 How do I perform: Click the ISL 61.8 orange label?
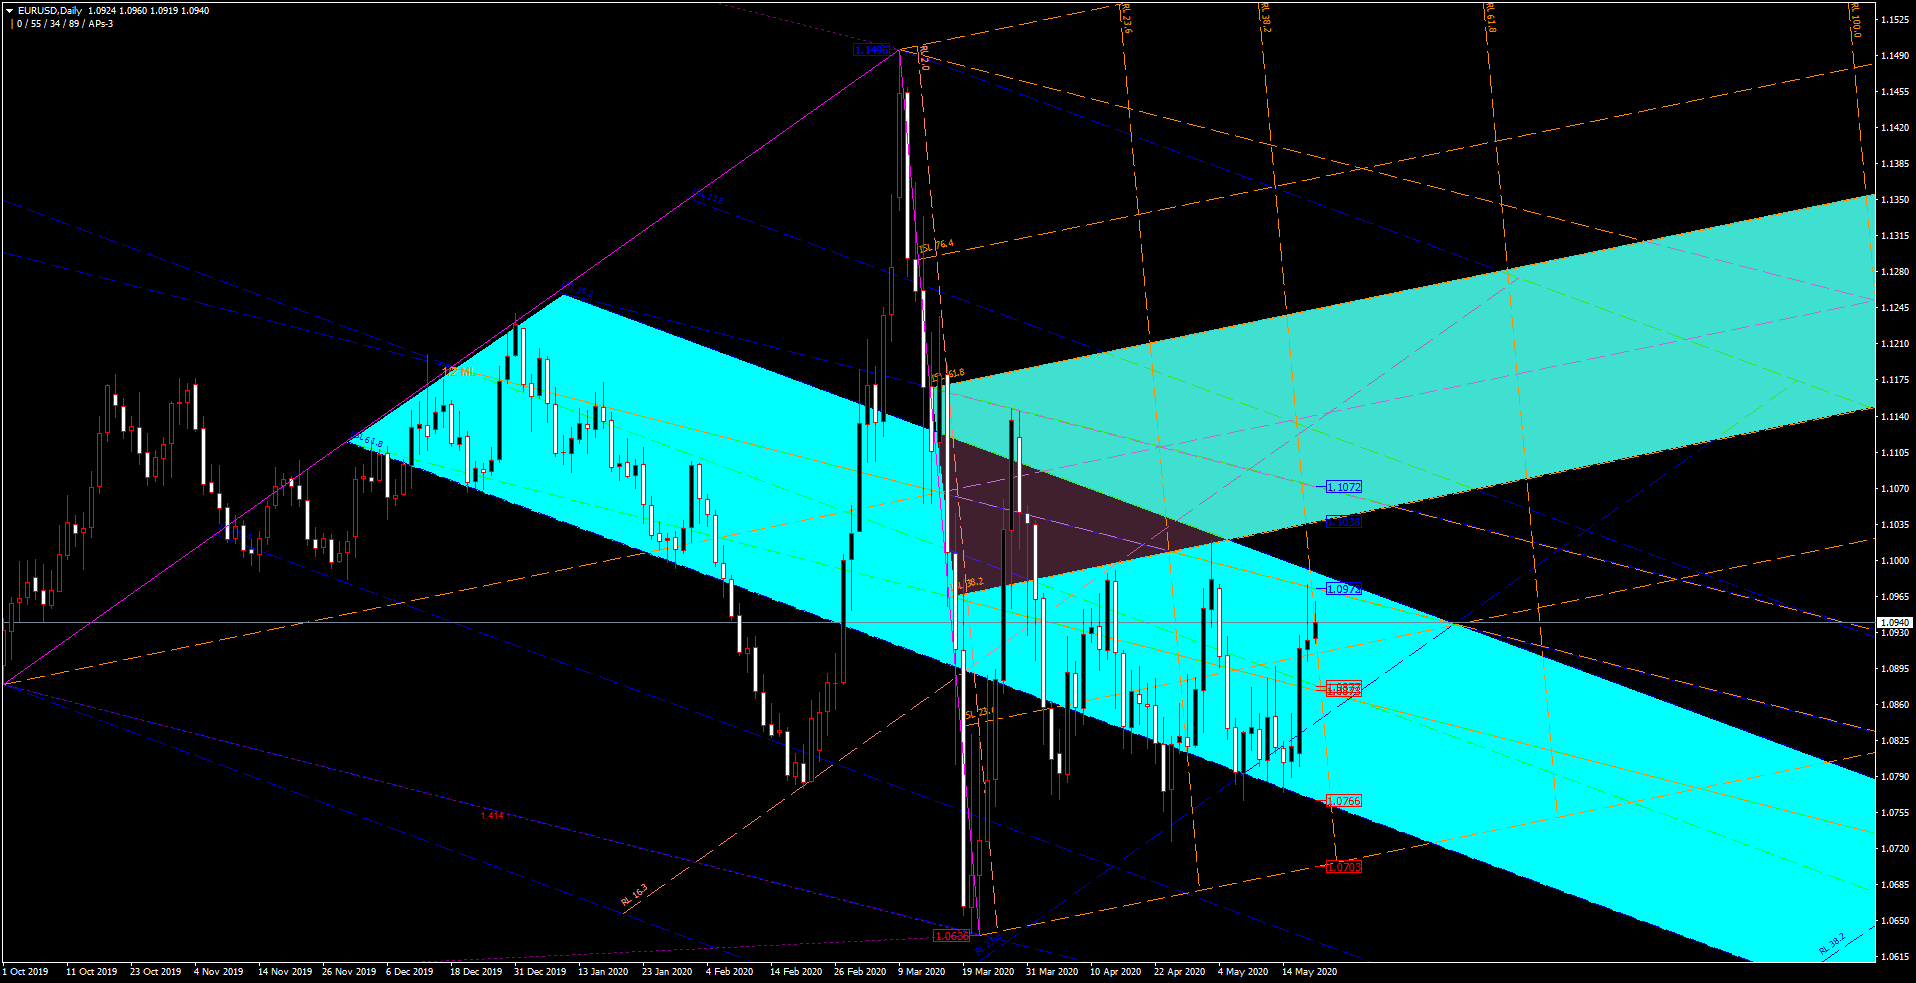pos(948,375)
